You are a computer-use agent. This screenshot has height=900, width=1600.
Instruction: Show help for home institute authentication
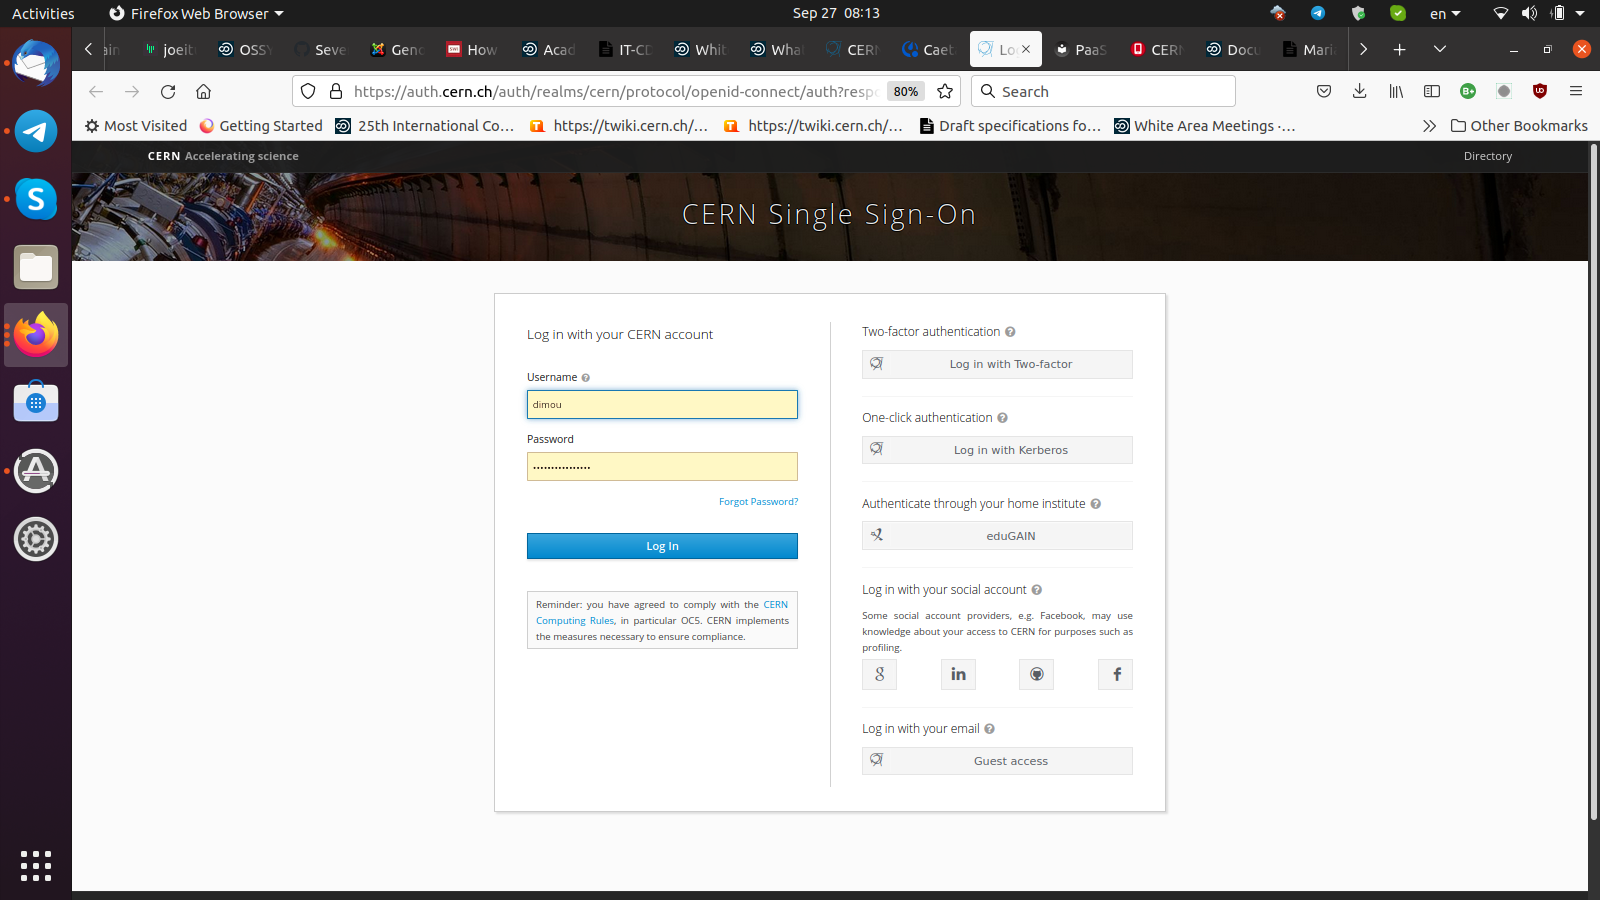point(1095,504)
